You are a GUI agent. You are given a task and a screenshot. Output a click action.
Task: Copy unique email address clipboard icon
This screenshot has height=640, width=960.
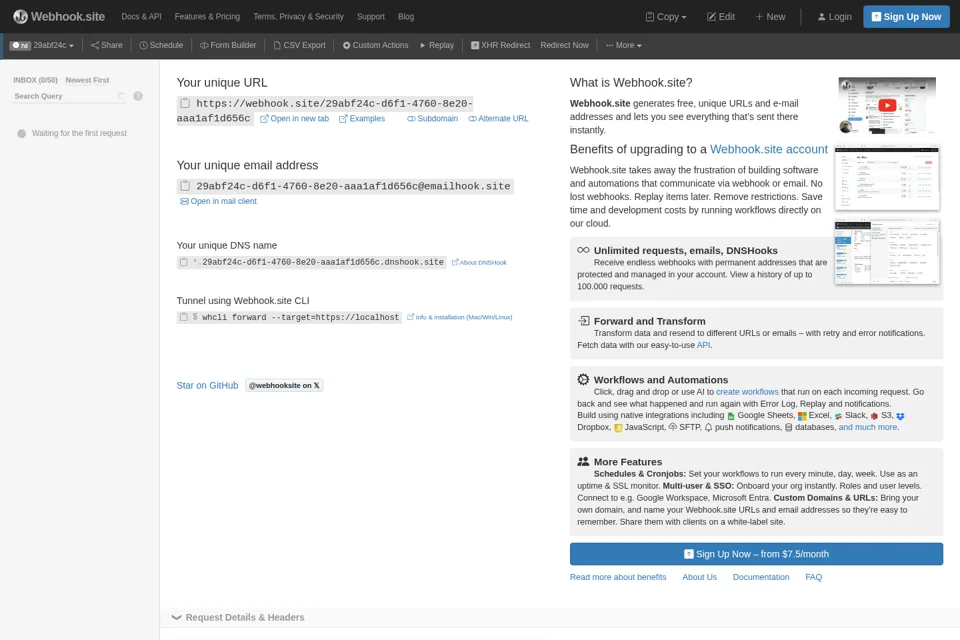[186, 186]
